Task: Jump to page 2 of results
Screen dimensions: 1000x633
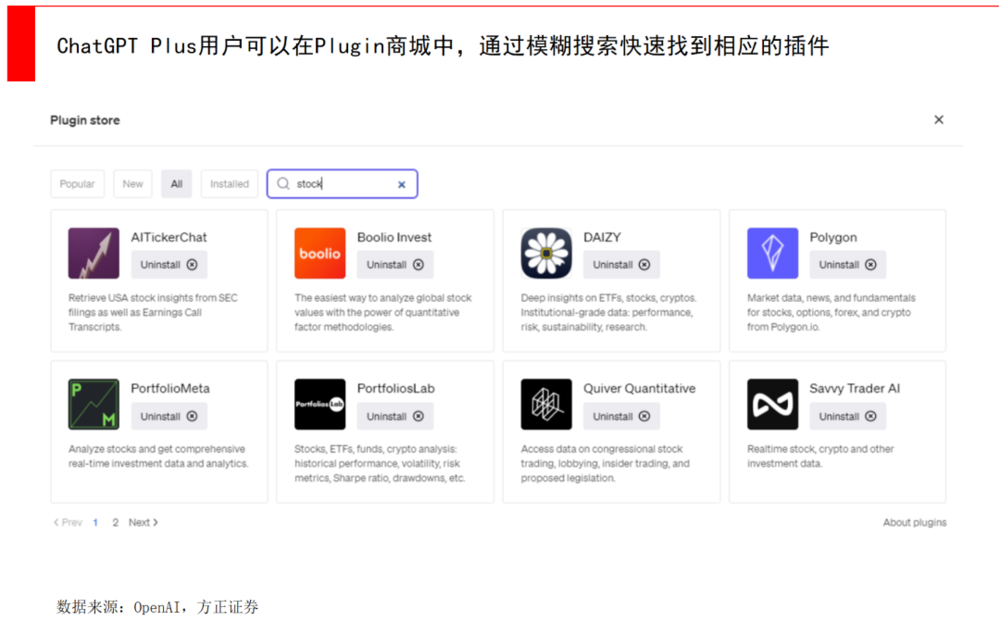Action: pyautogui.click(x=116, y=522)
